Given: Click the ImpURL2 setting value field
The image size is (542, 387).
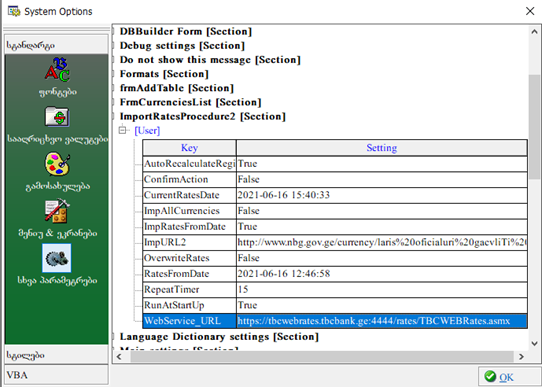Looking at the screenshot, I should click(x=382, y=242).
